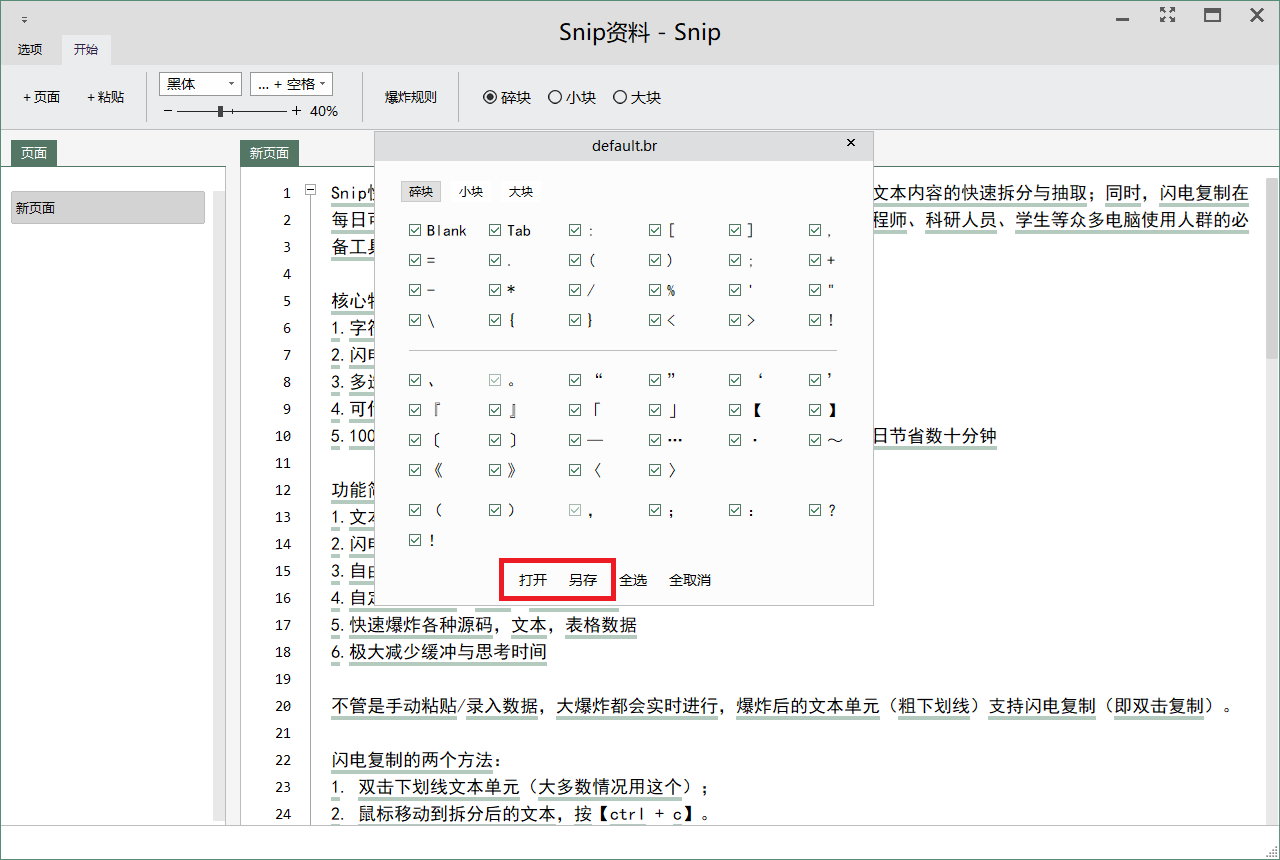Open the 黑体 font dropdown
Image resolution: width=1280 pixels, height=860 pixels.
pyautogui.click(x=200, y=84)
